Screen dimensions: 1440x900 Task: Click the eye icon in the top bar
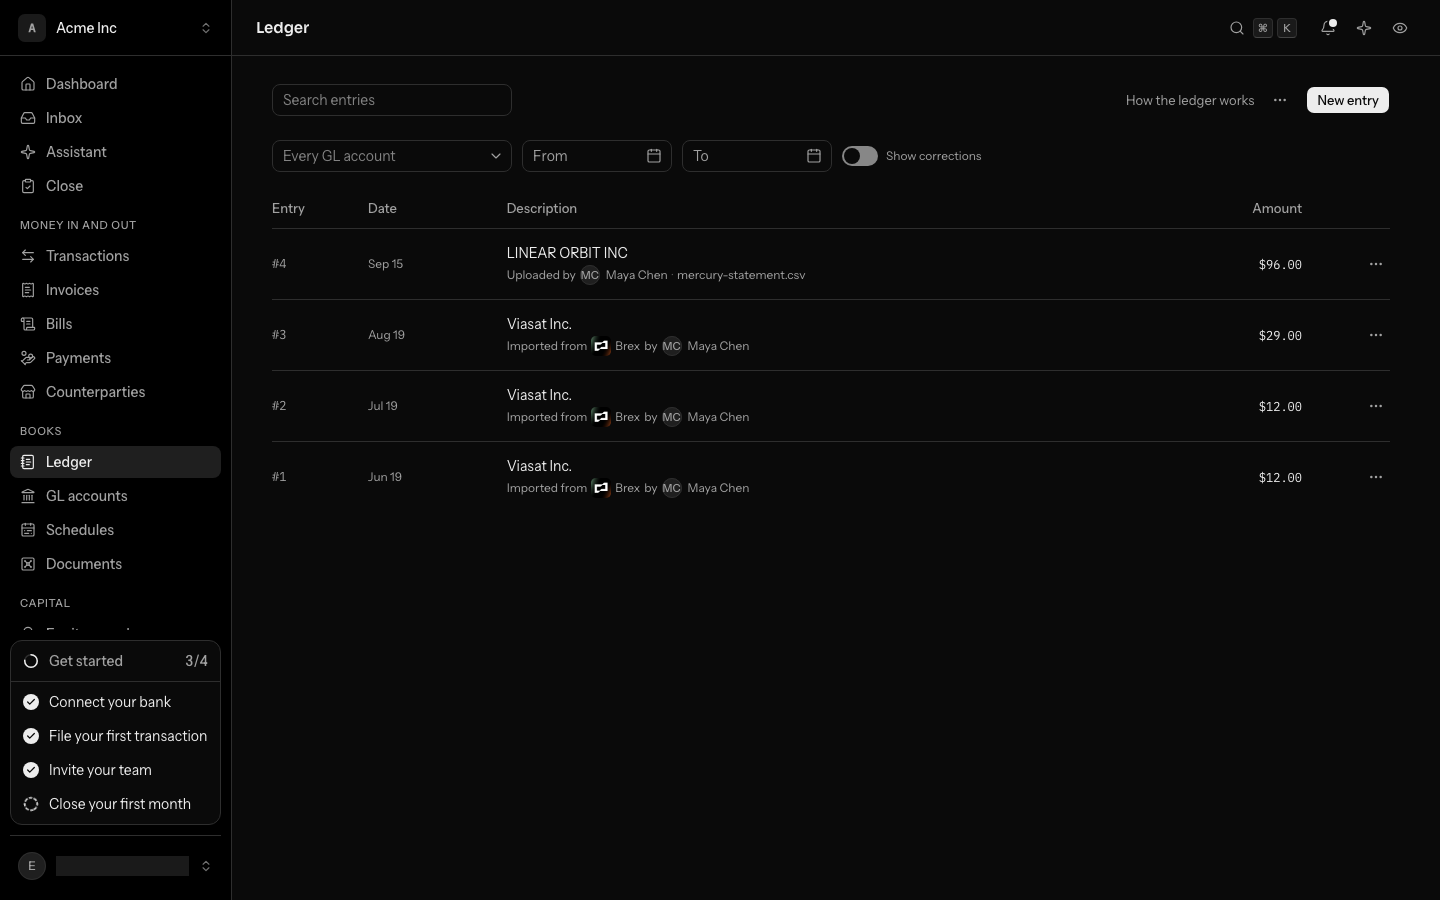pos(1400,28)
